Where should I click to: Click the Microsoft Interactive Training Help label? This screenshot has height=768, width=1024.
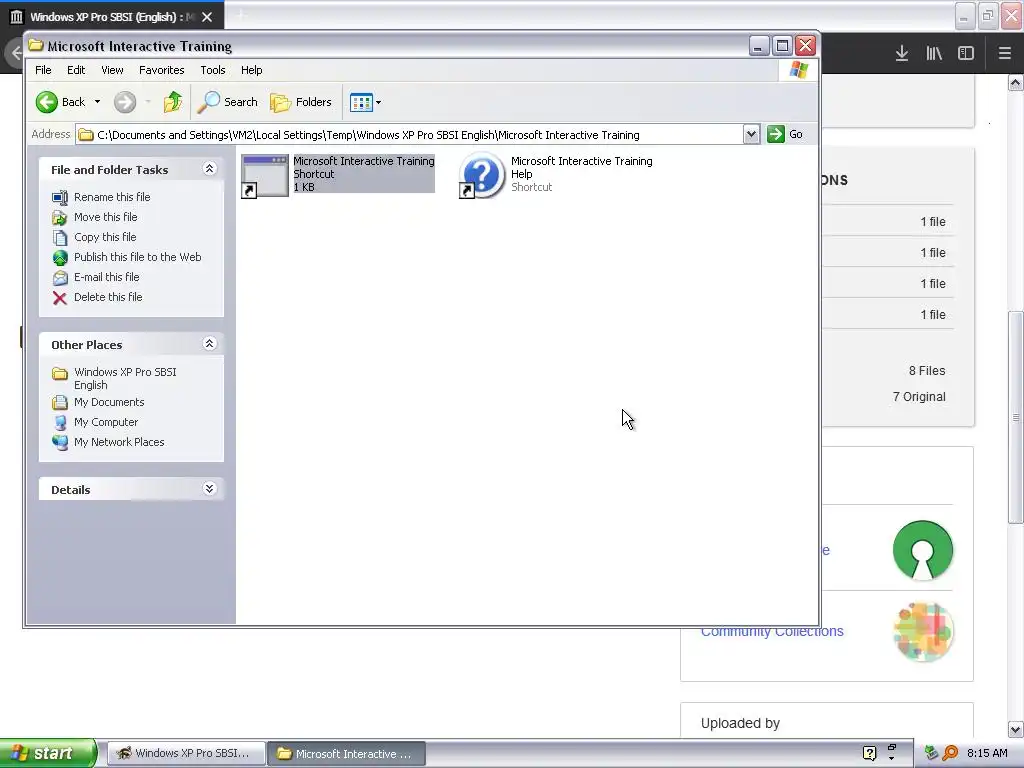[x=581, y=167]
